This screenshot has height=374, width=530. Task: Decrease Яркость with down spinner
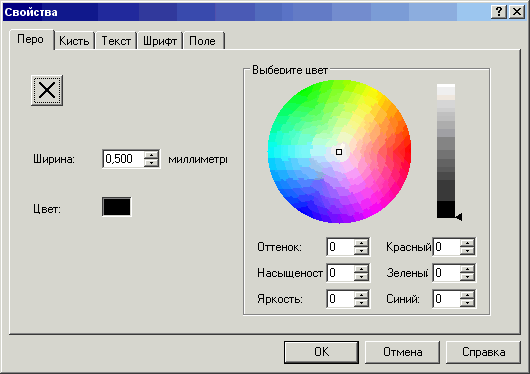tap(361, 303)
